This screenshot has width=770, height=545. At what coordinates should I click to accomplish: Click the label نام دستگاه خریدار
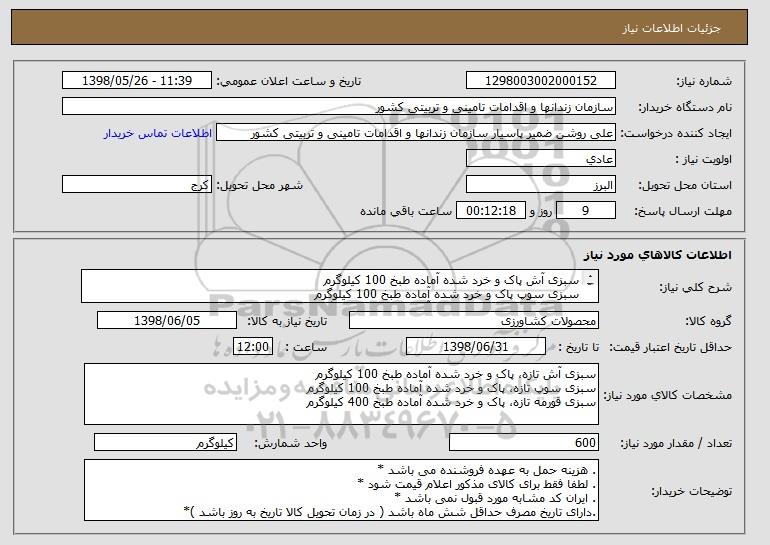[x=685, y=107]
